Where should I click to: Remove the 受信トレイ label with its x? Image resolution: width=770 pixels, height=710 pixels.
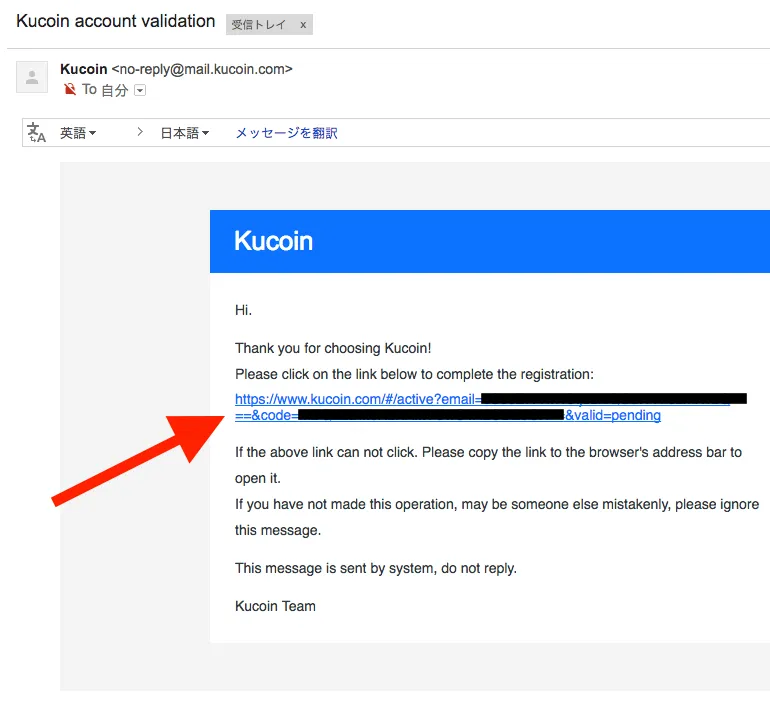[303, 25]
